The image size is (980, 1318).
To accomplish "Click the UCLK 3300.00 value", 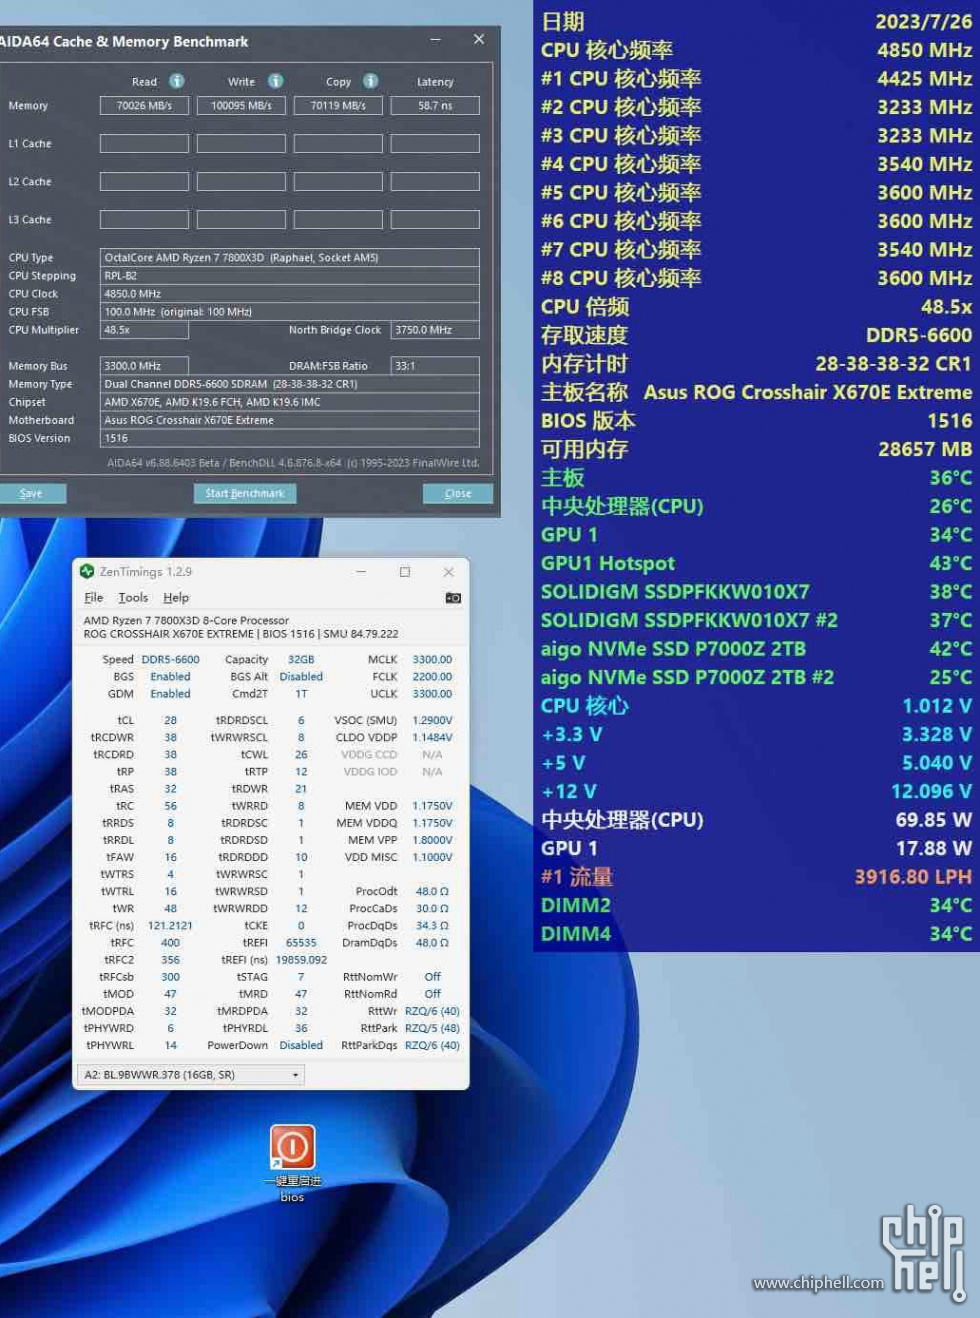I will 432,694.
